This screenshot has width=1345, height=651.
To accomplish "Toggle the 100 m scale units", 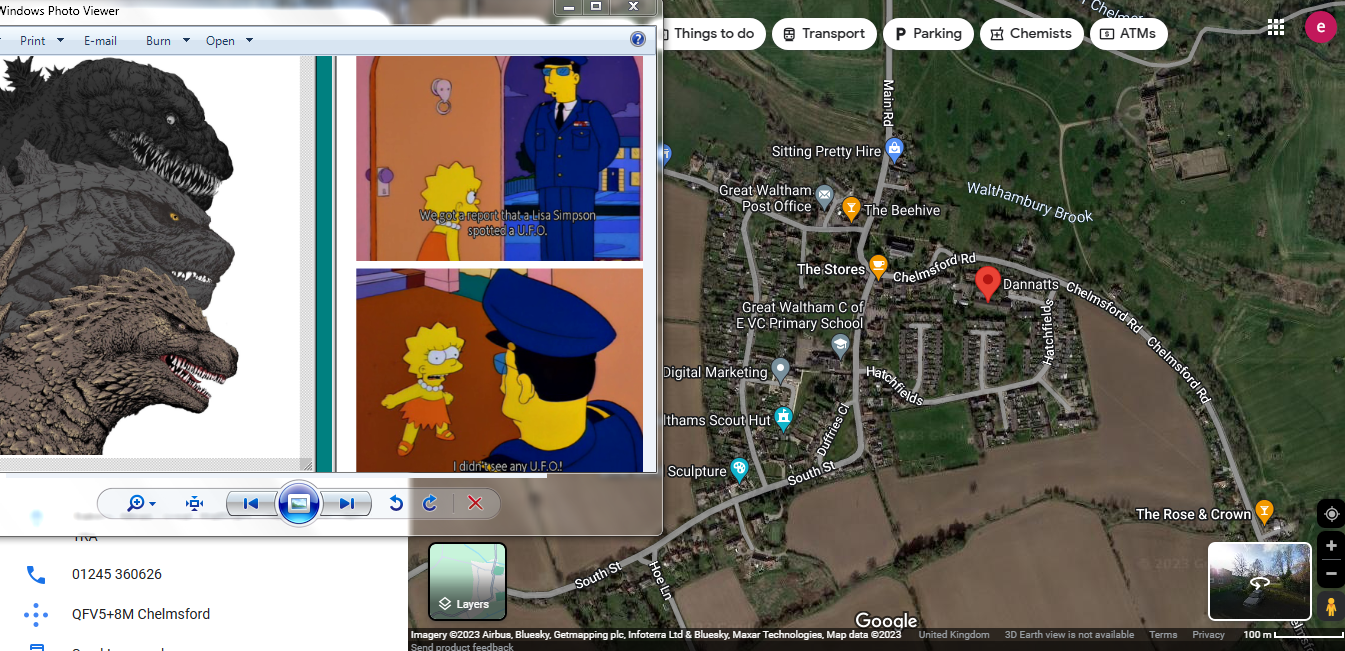I will point(1292,635).
